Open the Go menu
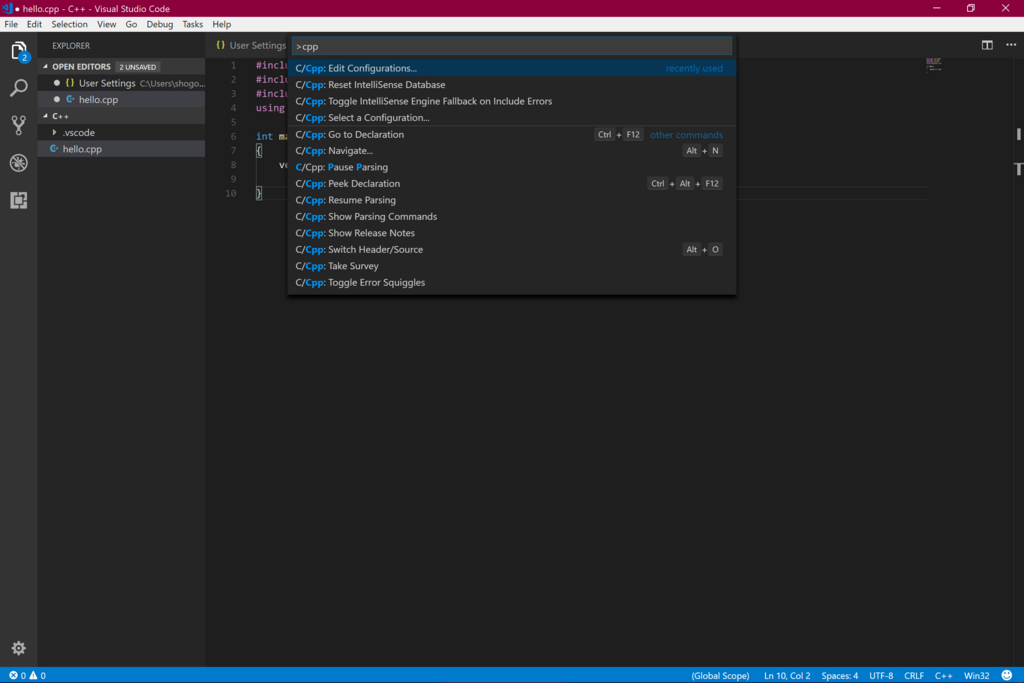Image resolution: width=1024 pixels, height=683 pixels. point(131,24)
